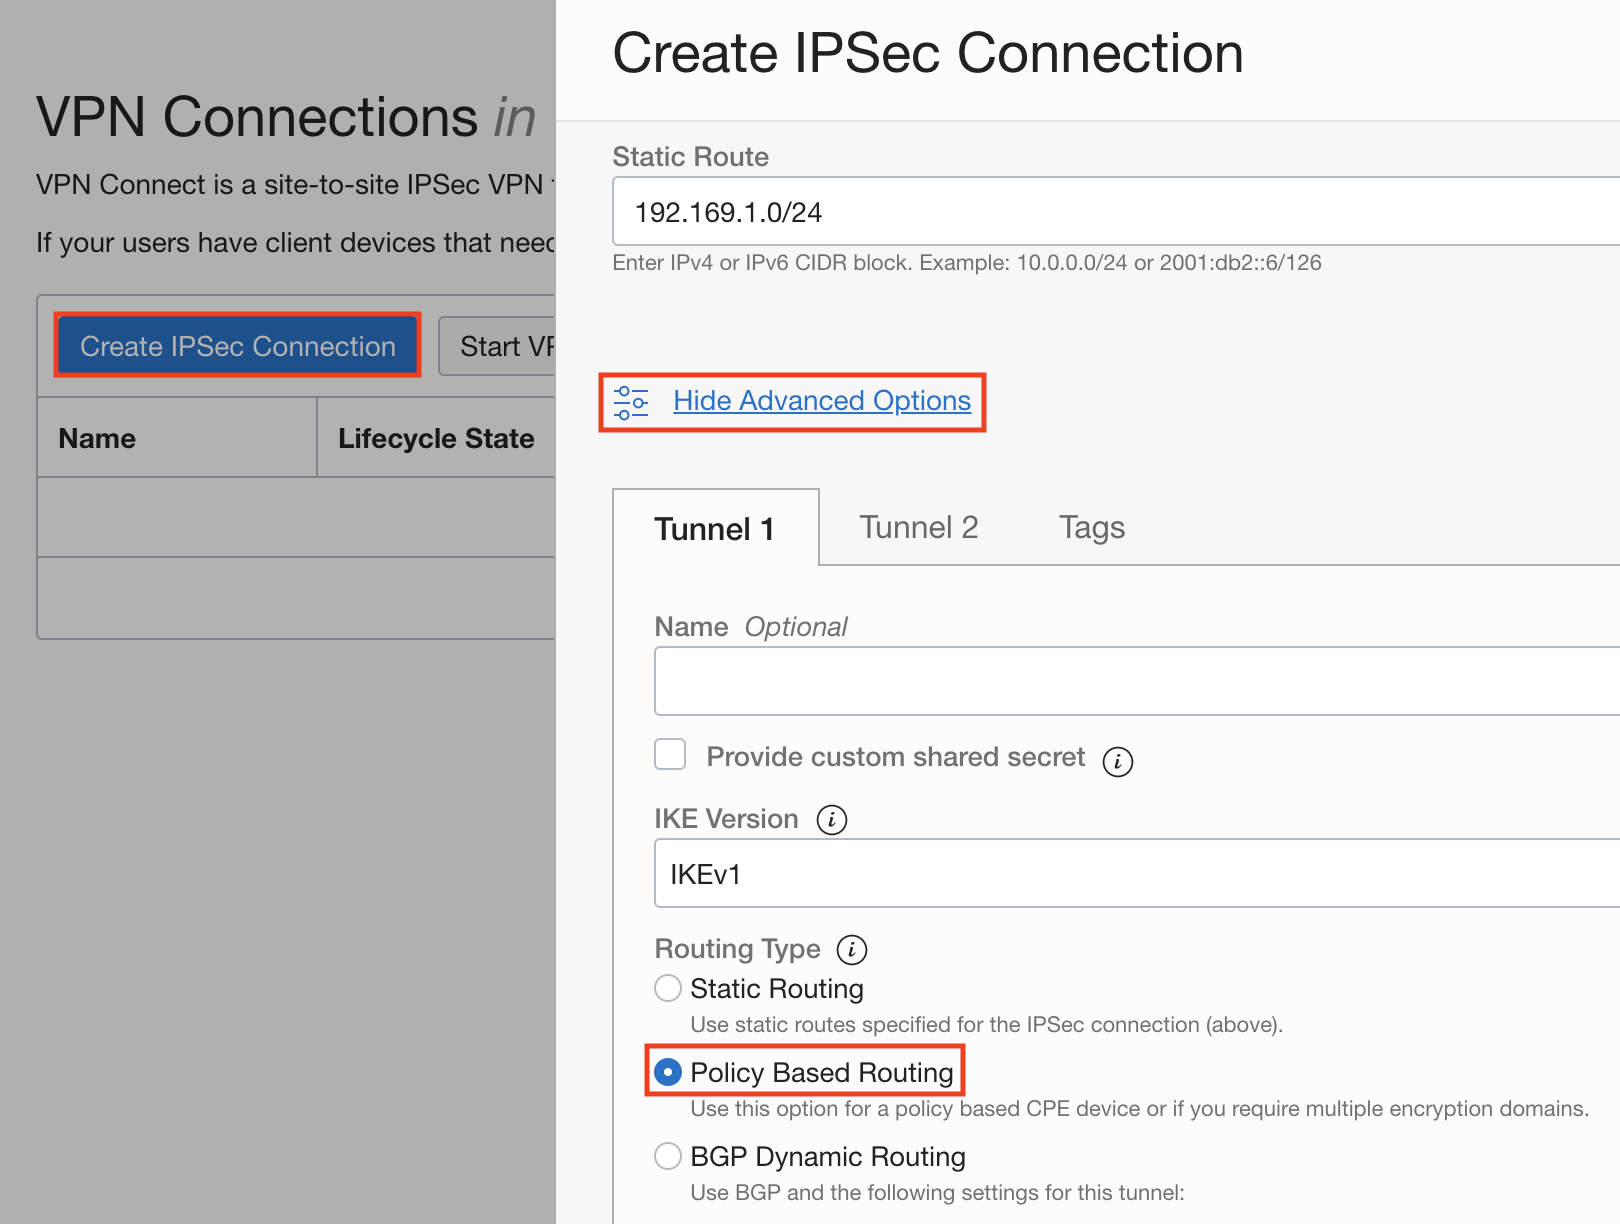
Task: Switch to the Tunnel 2 tab
Action: (918, 527)
